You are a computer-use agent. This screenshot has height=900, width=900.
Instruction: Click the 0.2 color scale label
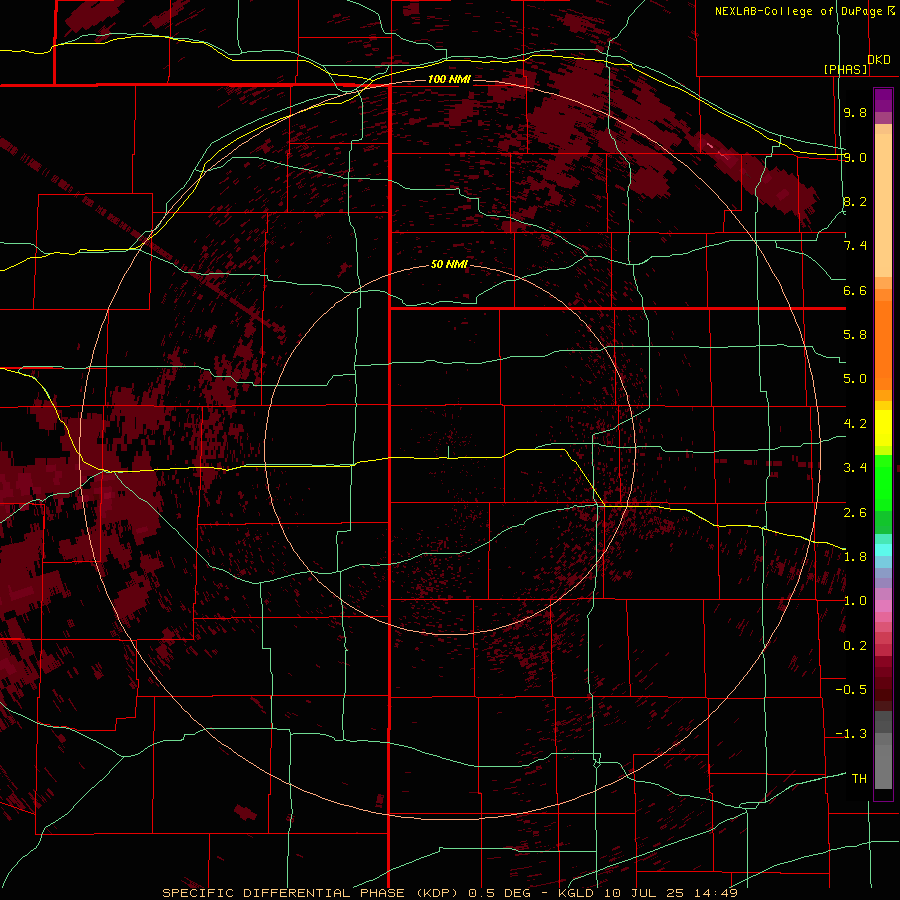click(x=855, y=646)
